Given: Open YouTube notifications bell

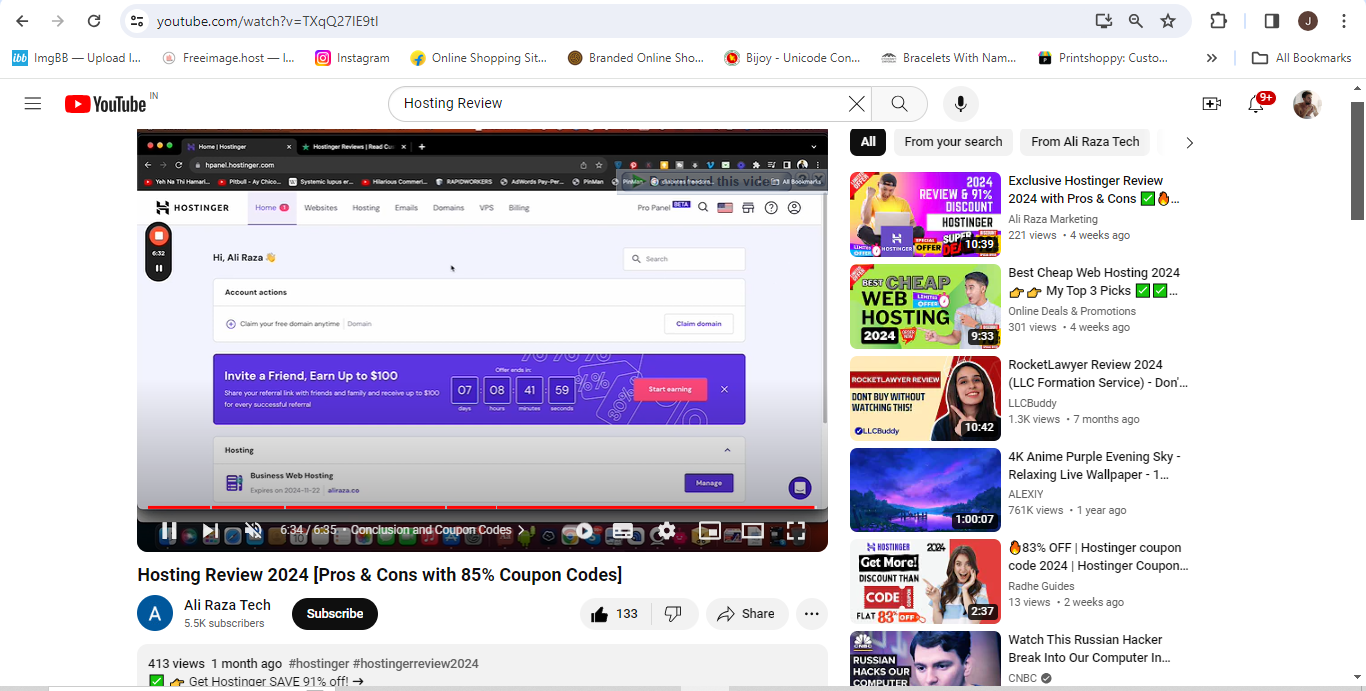Looking at the screenshot, I should (x=1256, y=104).
